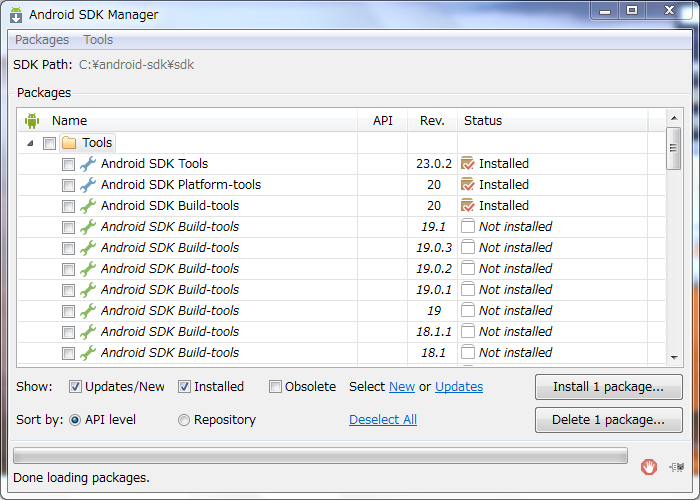Click the wrench icon for Build-tools rev 18.1
The width and height of the screenshot is (700, 500).
[x=88, y=353]
